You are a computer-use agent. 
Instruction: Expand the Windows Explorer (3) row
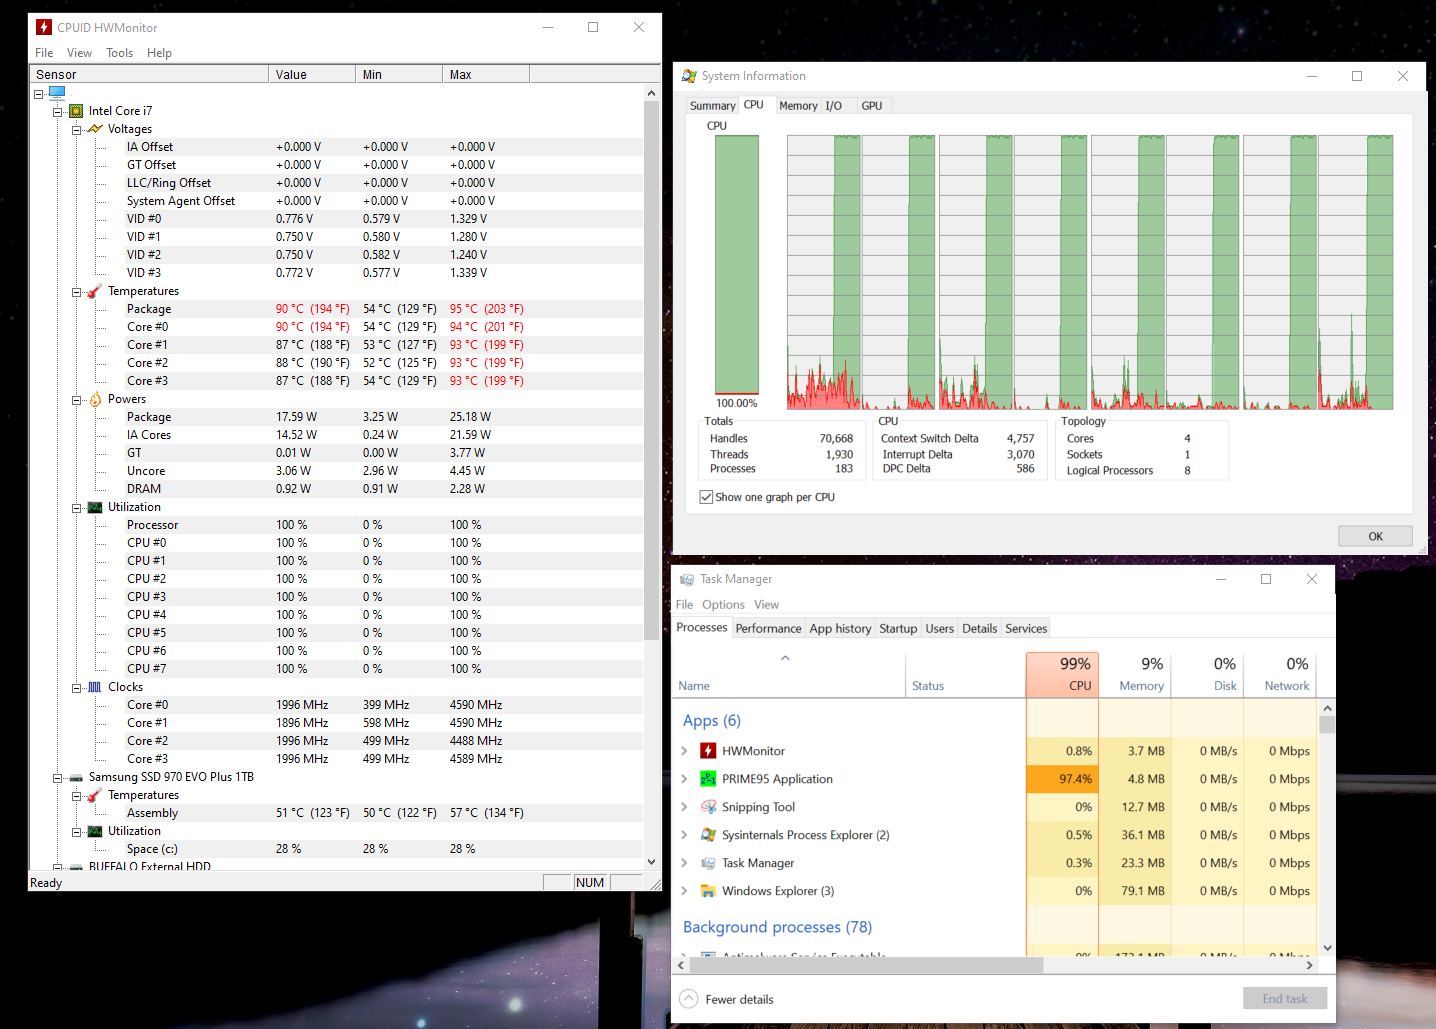point(684,891)
